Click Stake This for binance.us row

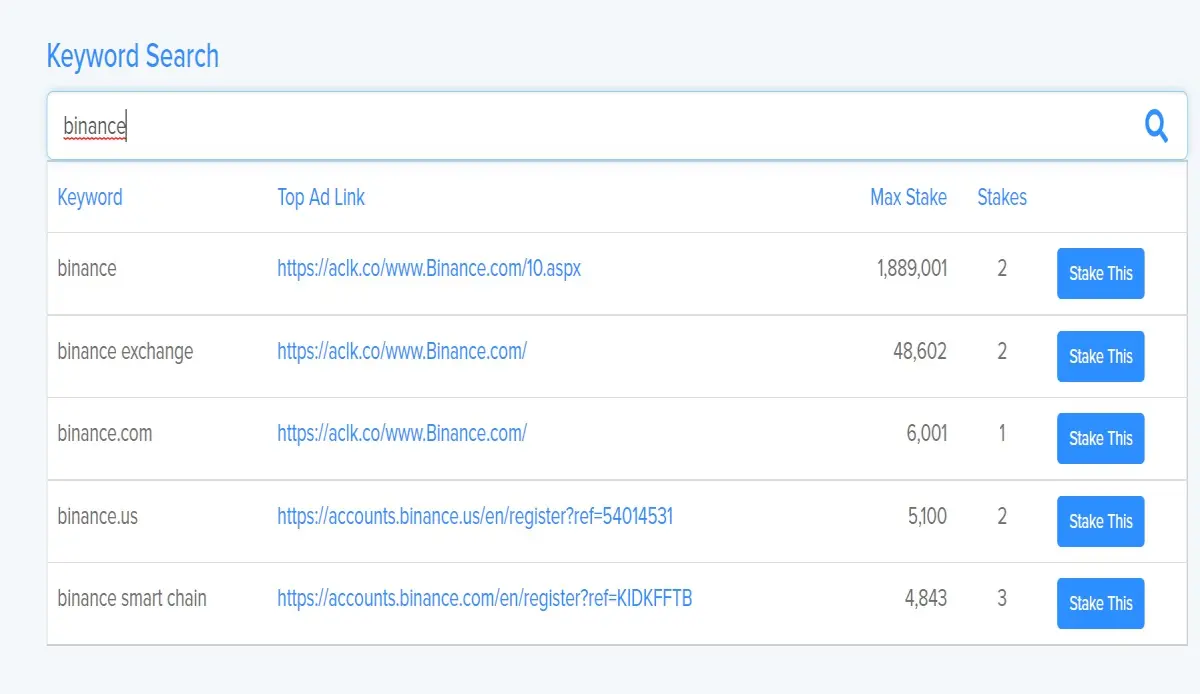[x=1100, y=521]
